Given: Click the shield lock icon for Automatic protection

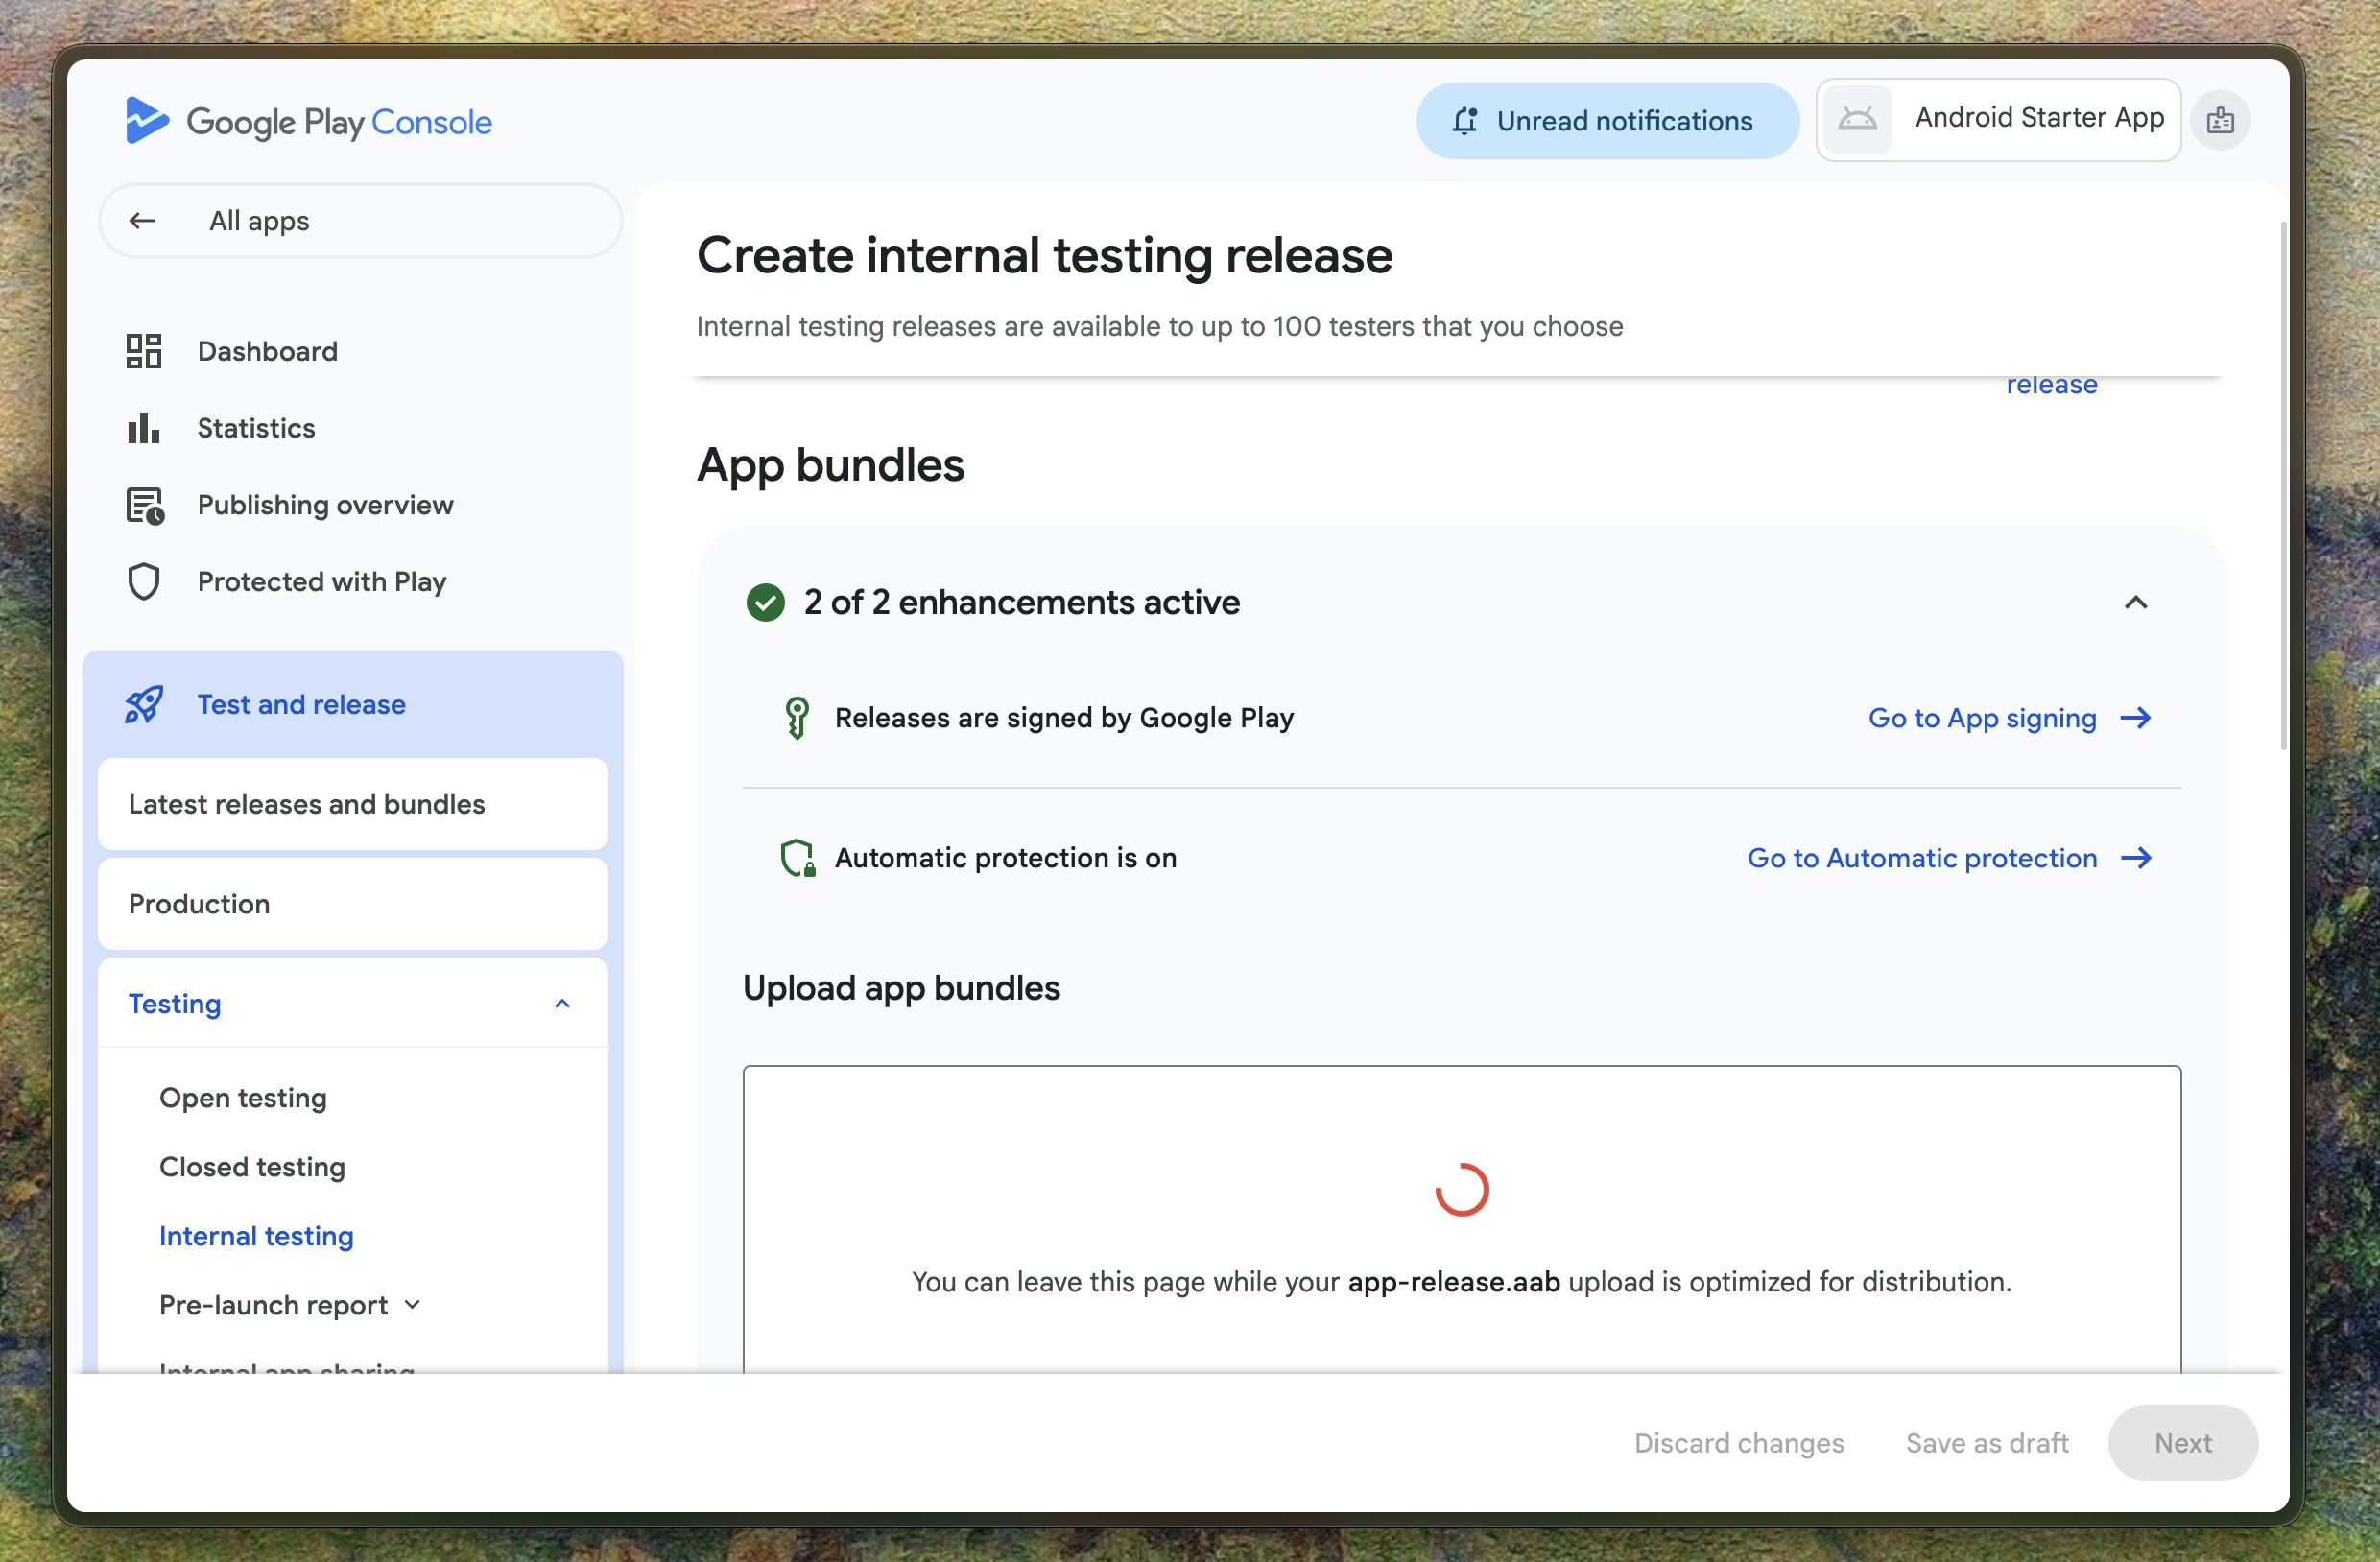Looking at the screenshot, I should 798,858.
